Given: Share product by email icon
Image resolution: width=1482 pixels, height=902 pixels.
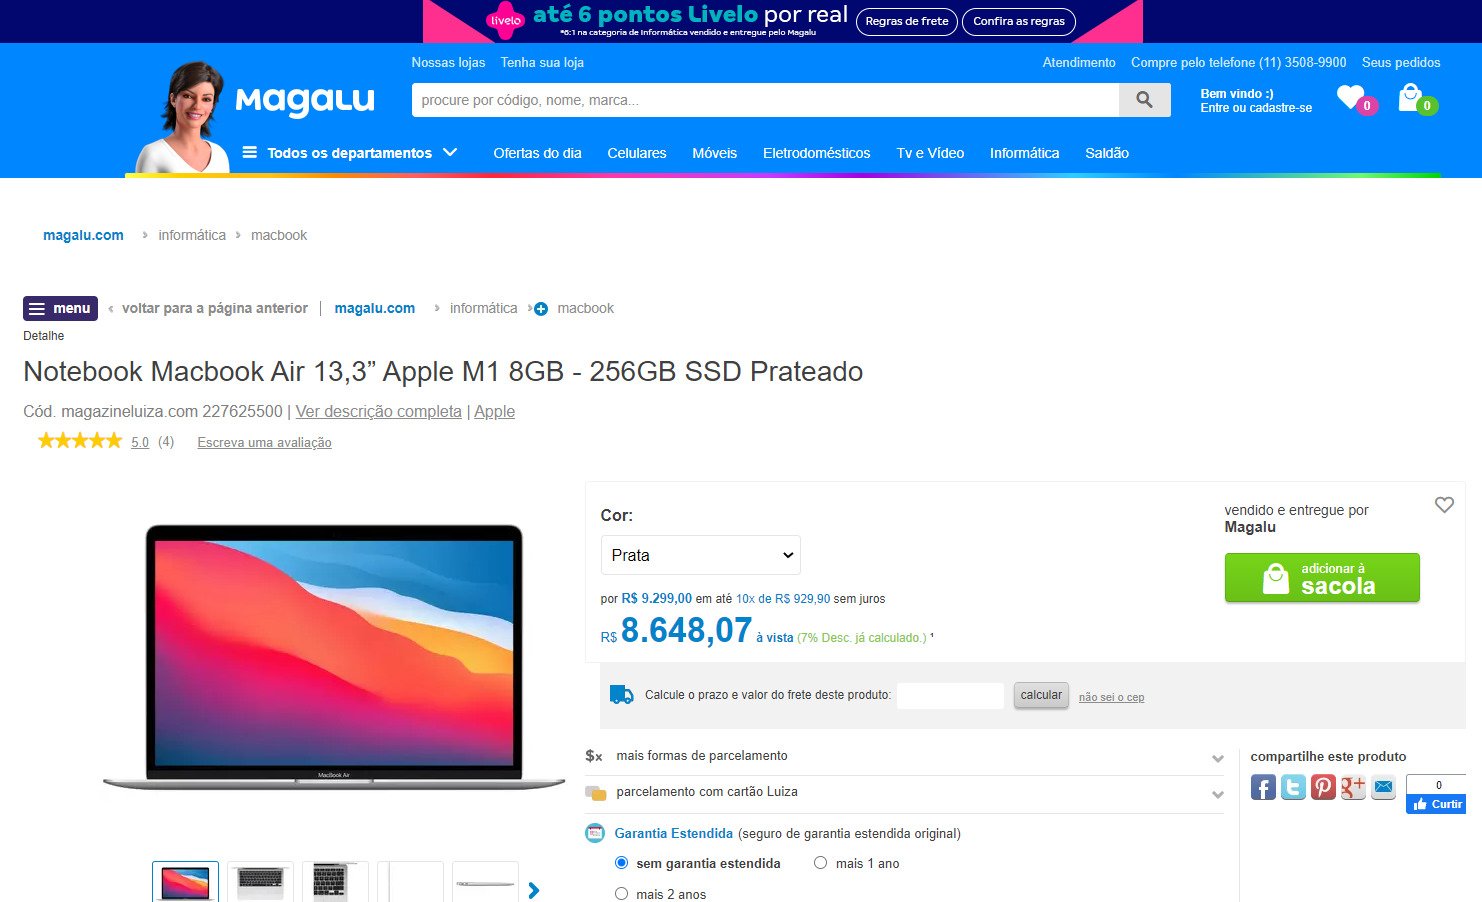Looking at the screenshot, I should [x=1383, y=787].
